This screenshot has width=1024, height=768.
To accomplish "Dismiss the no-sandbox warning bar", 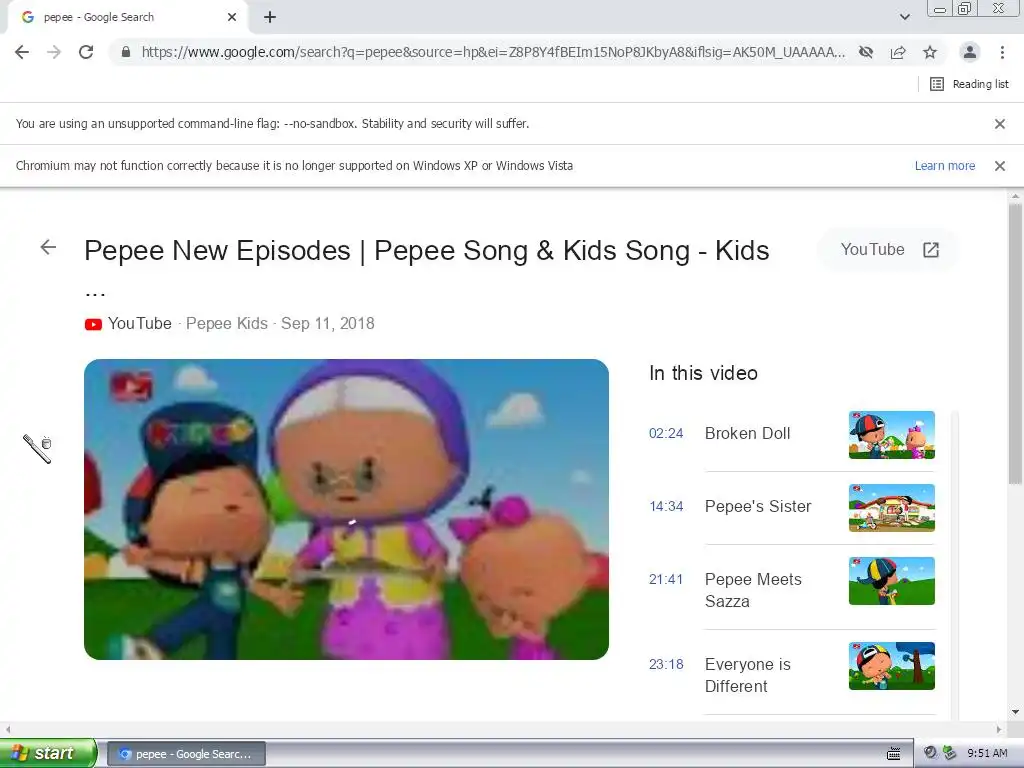I will (1000, 124).
